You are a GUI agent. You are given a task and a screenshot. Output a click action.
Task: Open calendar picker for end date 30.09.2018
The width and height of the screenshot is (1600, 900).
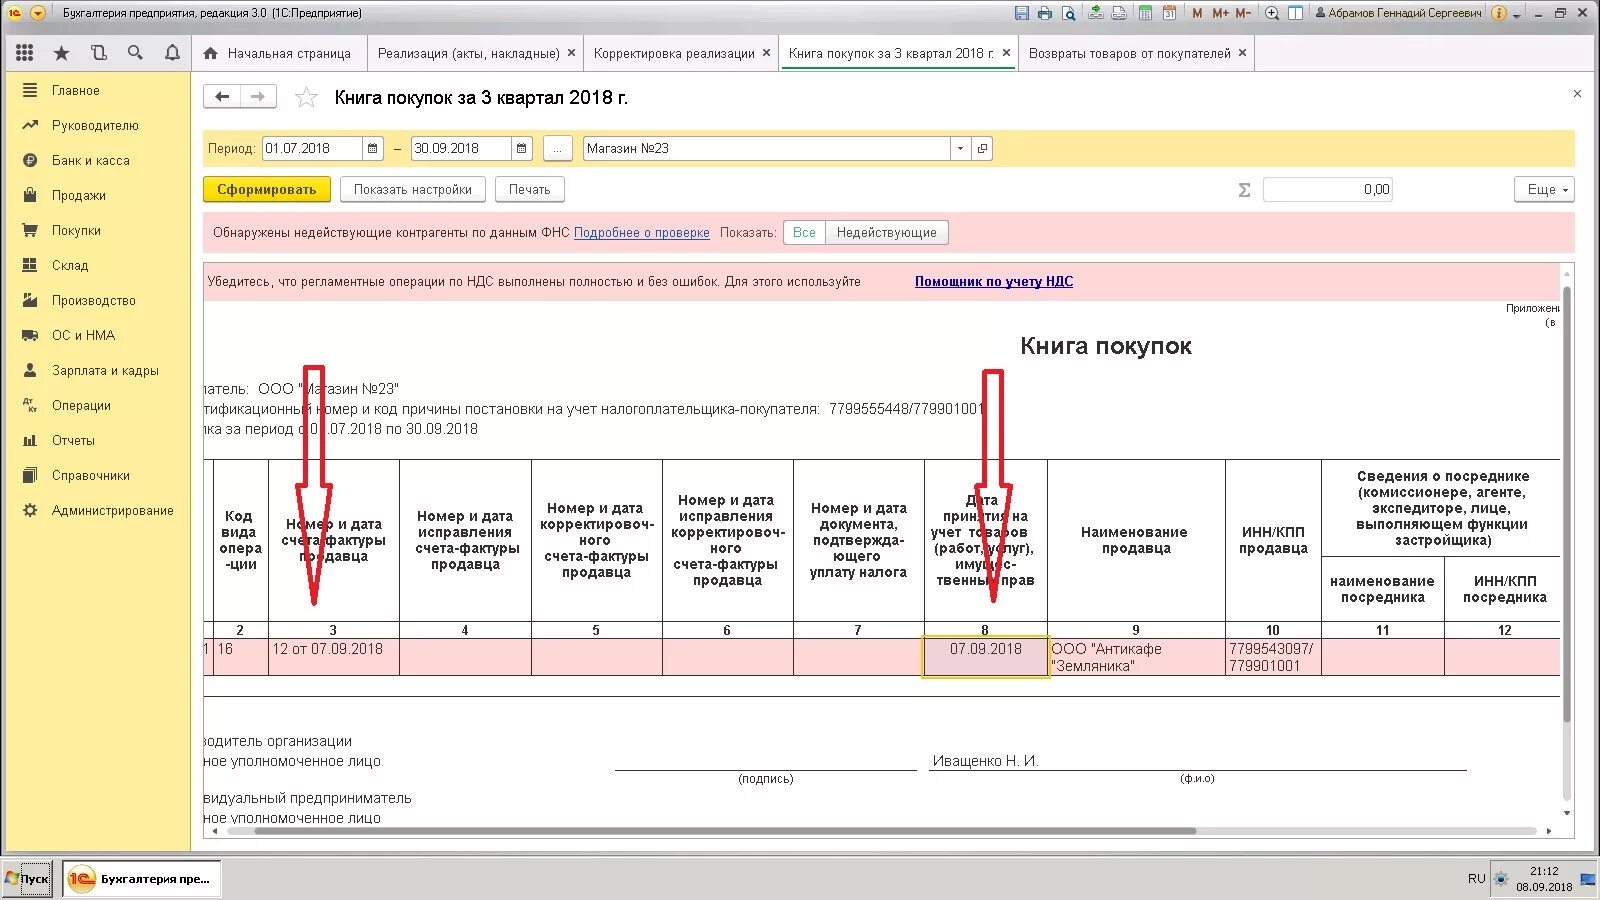pyautogui.click(x=522, y=148)
